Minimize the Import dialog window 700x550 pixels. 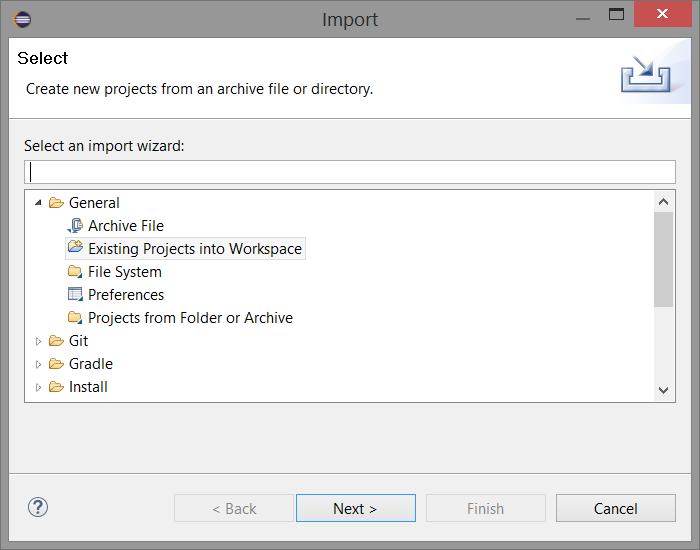[x=583, y=19]
